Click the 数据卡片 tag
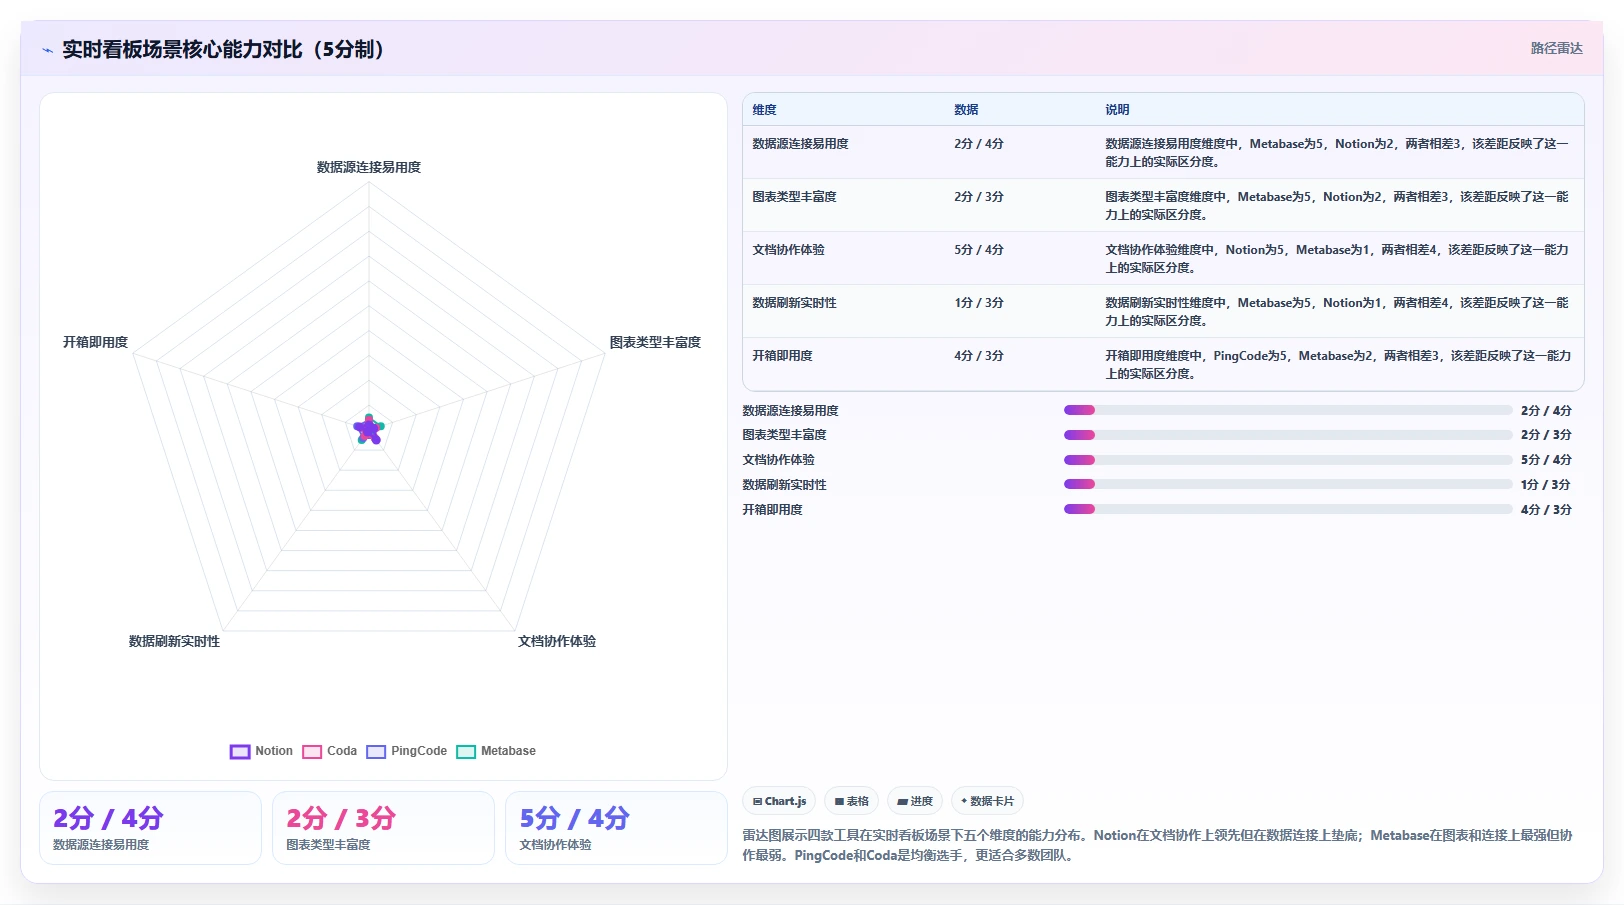This screenshot has width=1624, height=905. [988, 801]
